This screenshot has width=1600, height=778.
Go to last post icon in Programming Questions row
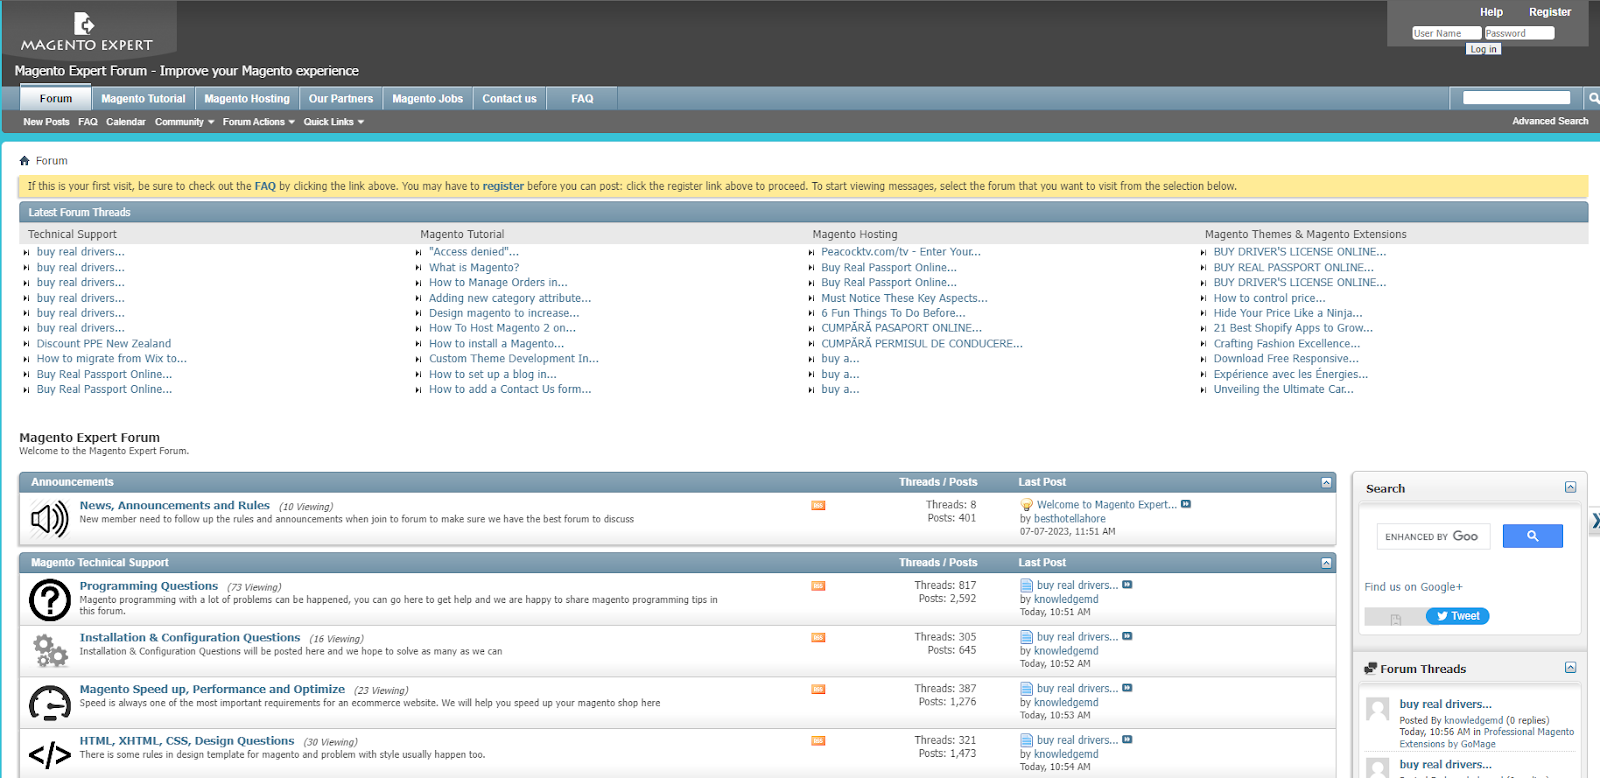pos(1127,585)
